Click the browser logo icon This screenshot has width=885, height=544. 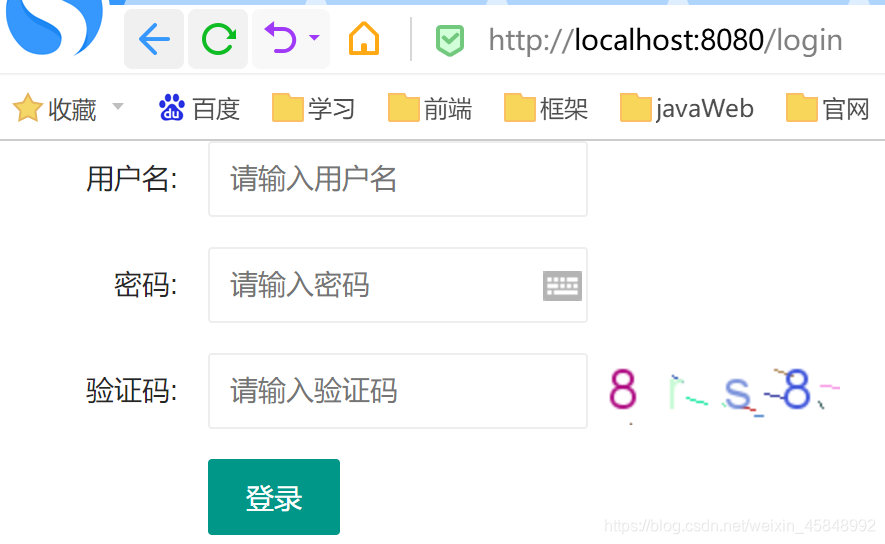pos(54,27)
